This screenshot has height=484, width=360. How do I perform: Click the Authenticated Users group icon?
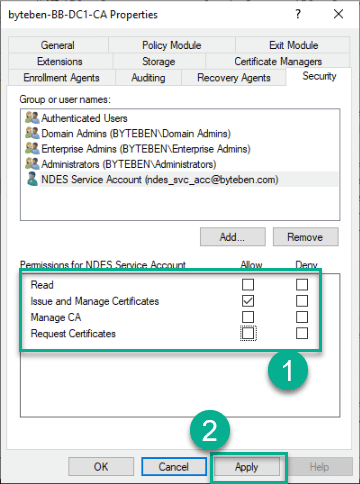pyautogui.click(x=32, y=118)
